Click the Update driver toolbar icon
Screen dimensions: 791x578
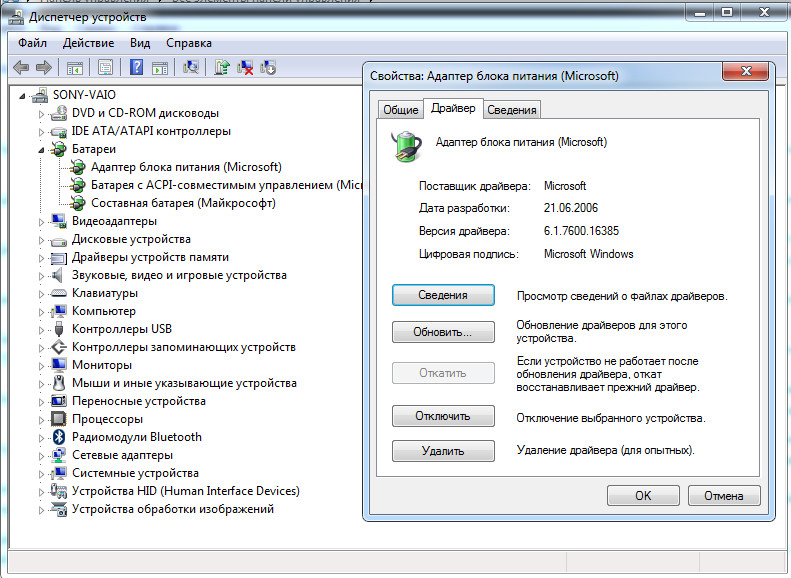(221, 67)
